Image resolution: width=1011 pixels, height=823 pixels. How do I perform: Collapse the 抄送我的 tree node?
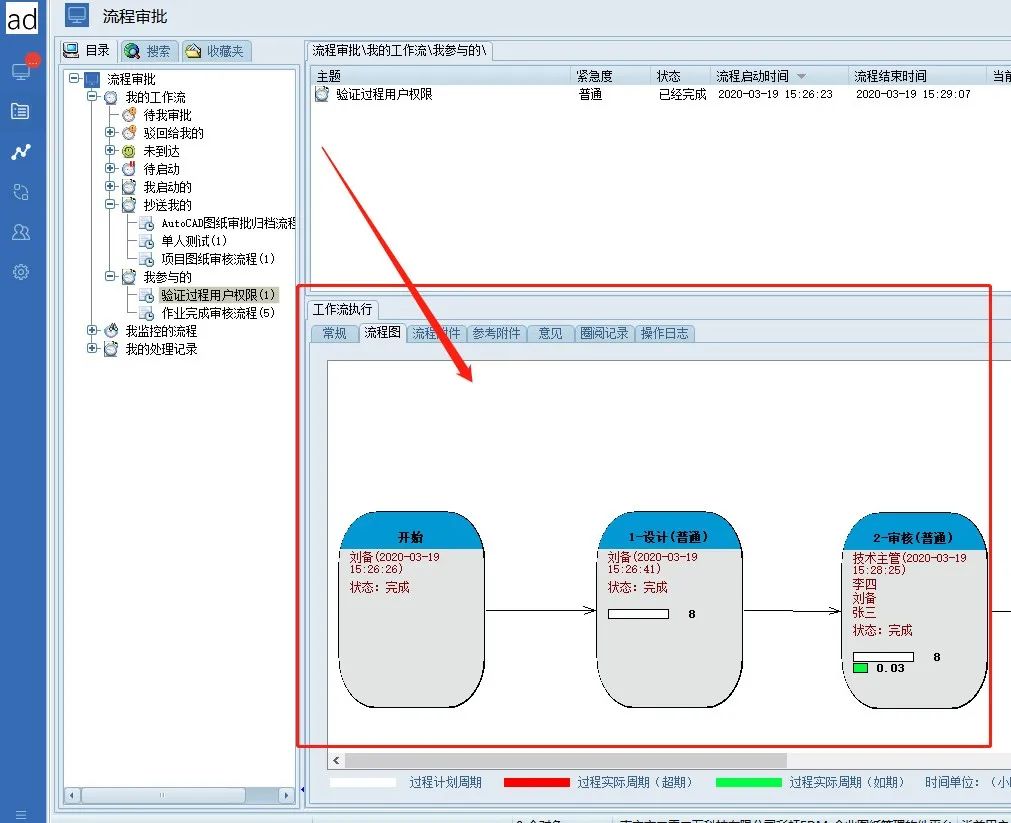coord(110,205)
